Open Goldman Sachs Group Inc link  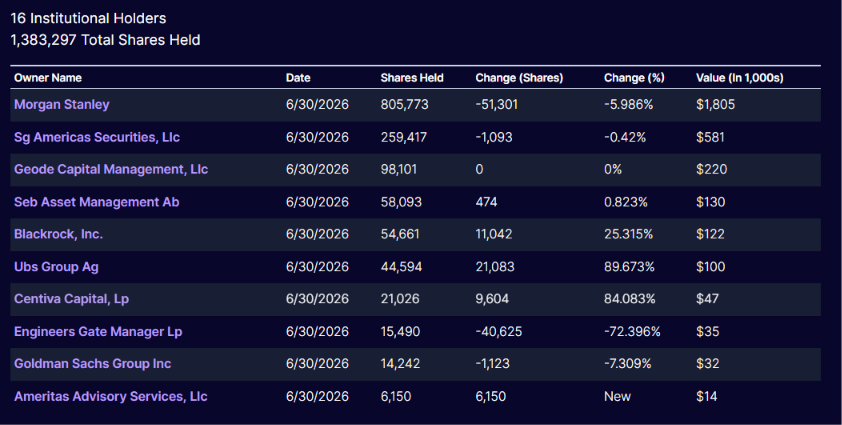coord(92,364)
